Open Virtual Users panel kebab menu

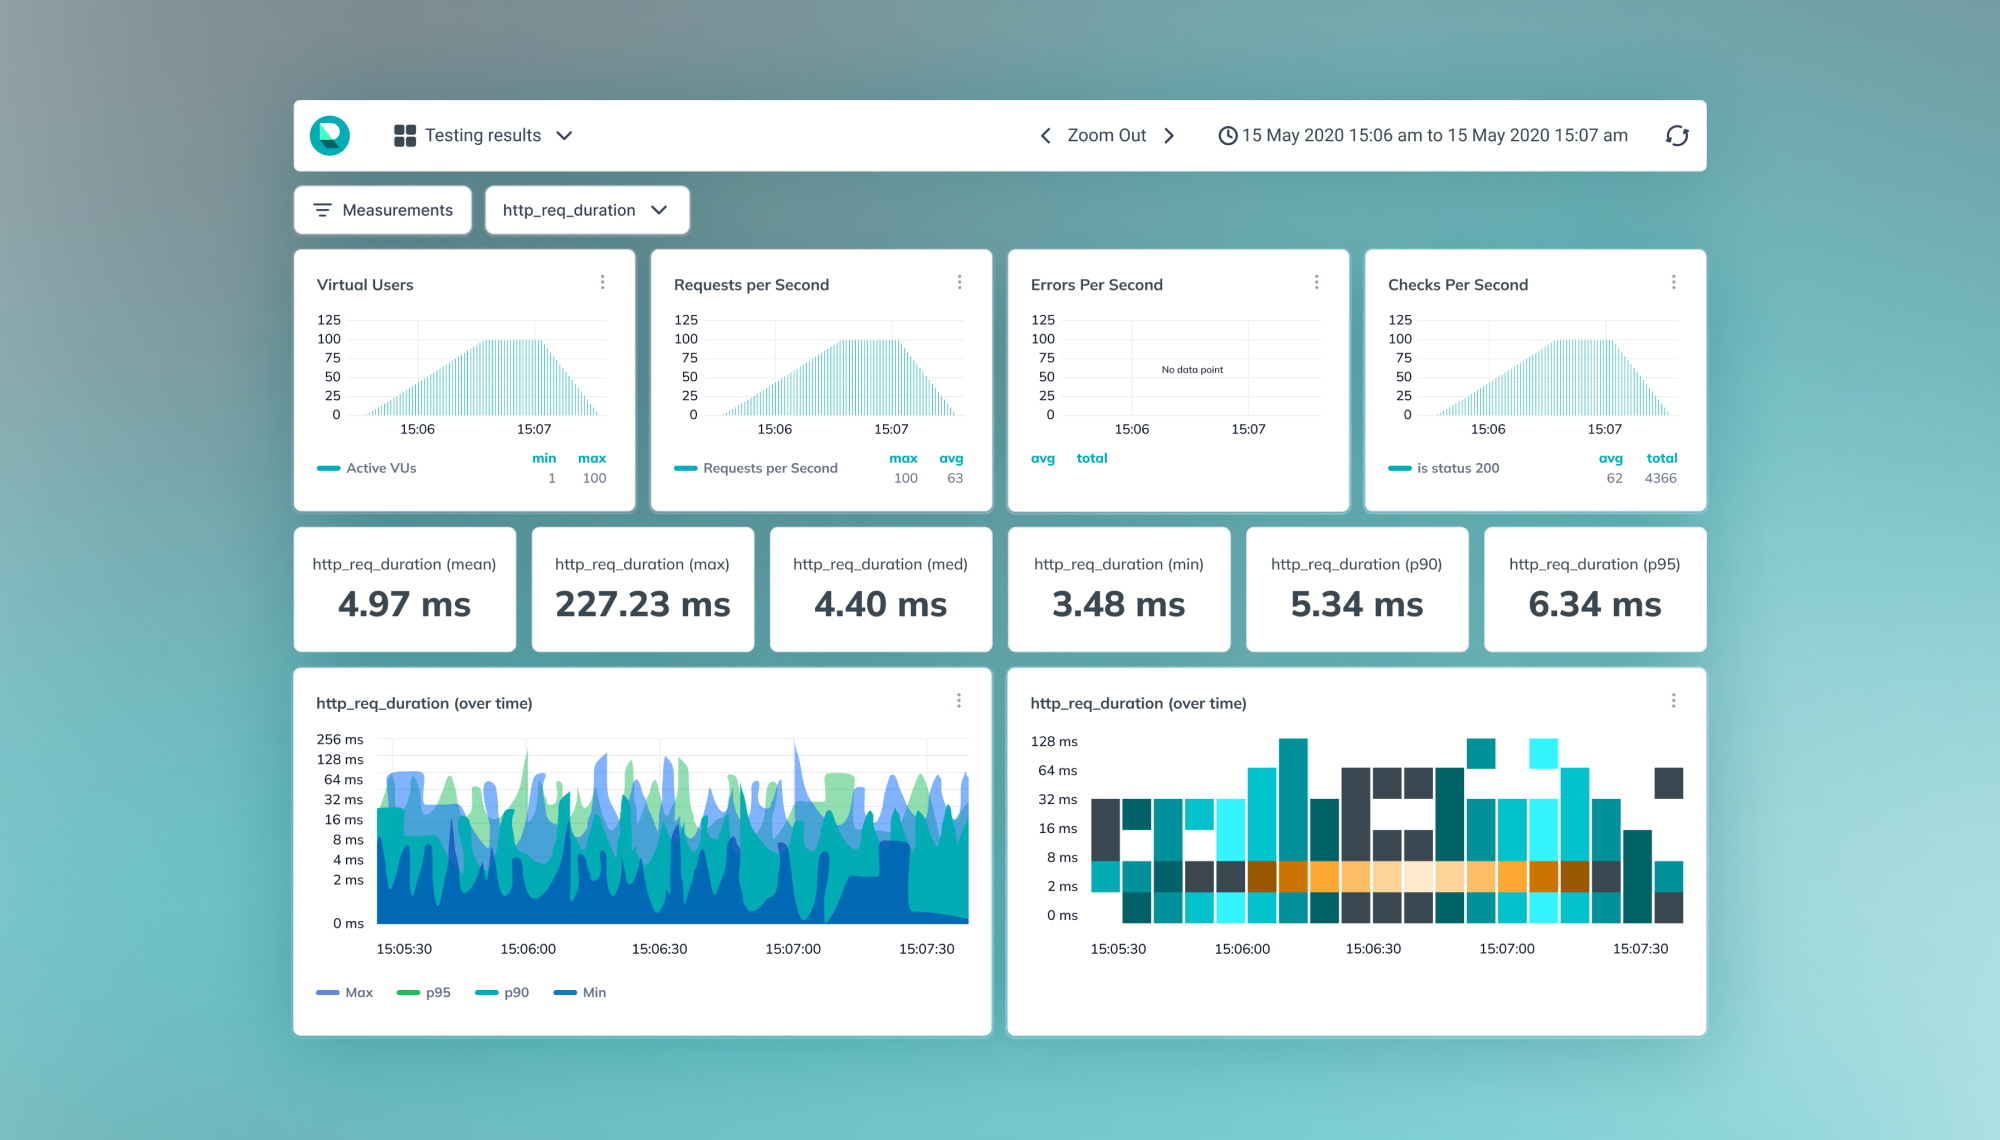tap(602, 283)
